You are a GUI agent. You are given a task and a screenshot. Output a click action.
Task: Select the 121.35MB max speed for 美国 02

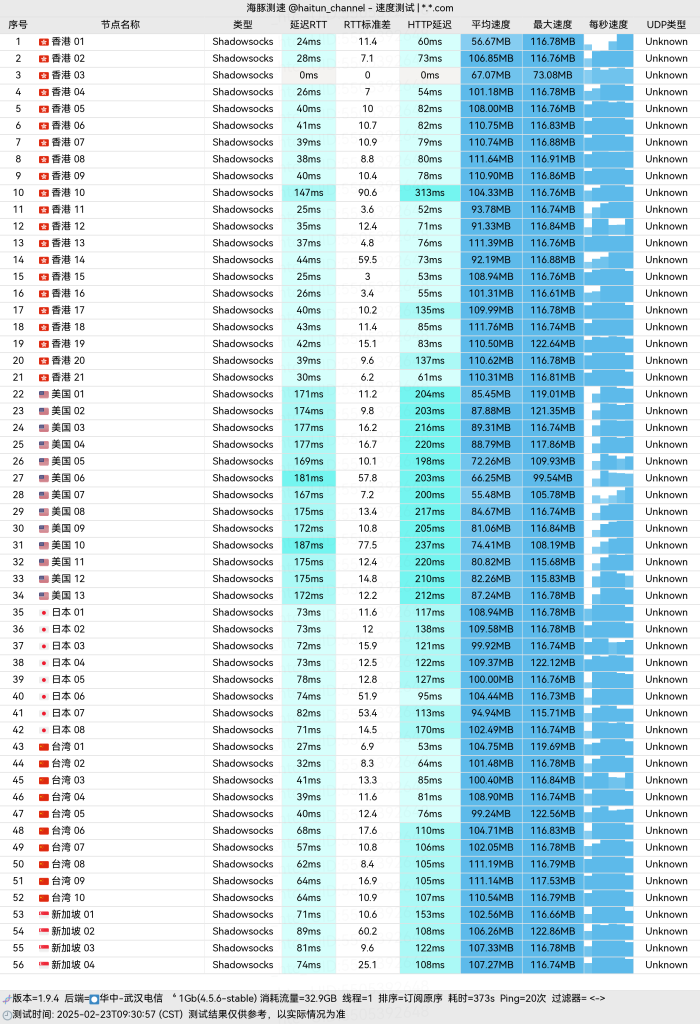click(x=552, y=411)
